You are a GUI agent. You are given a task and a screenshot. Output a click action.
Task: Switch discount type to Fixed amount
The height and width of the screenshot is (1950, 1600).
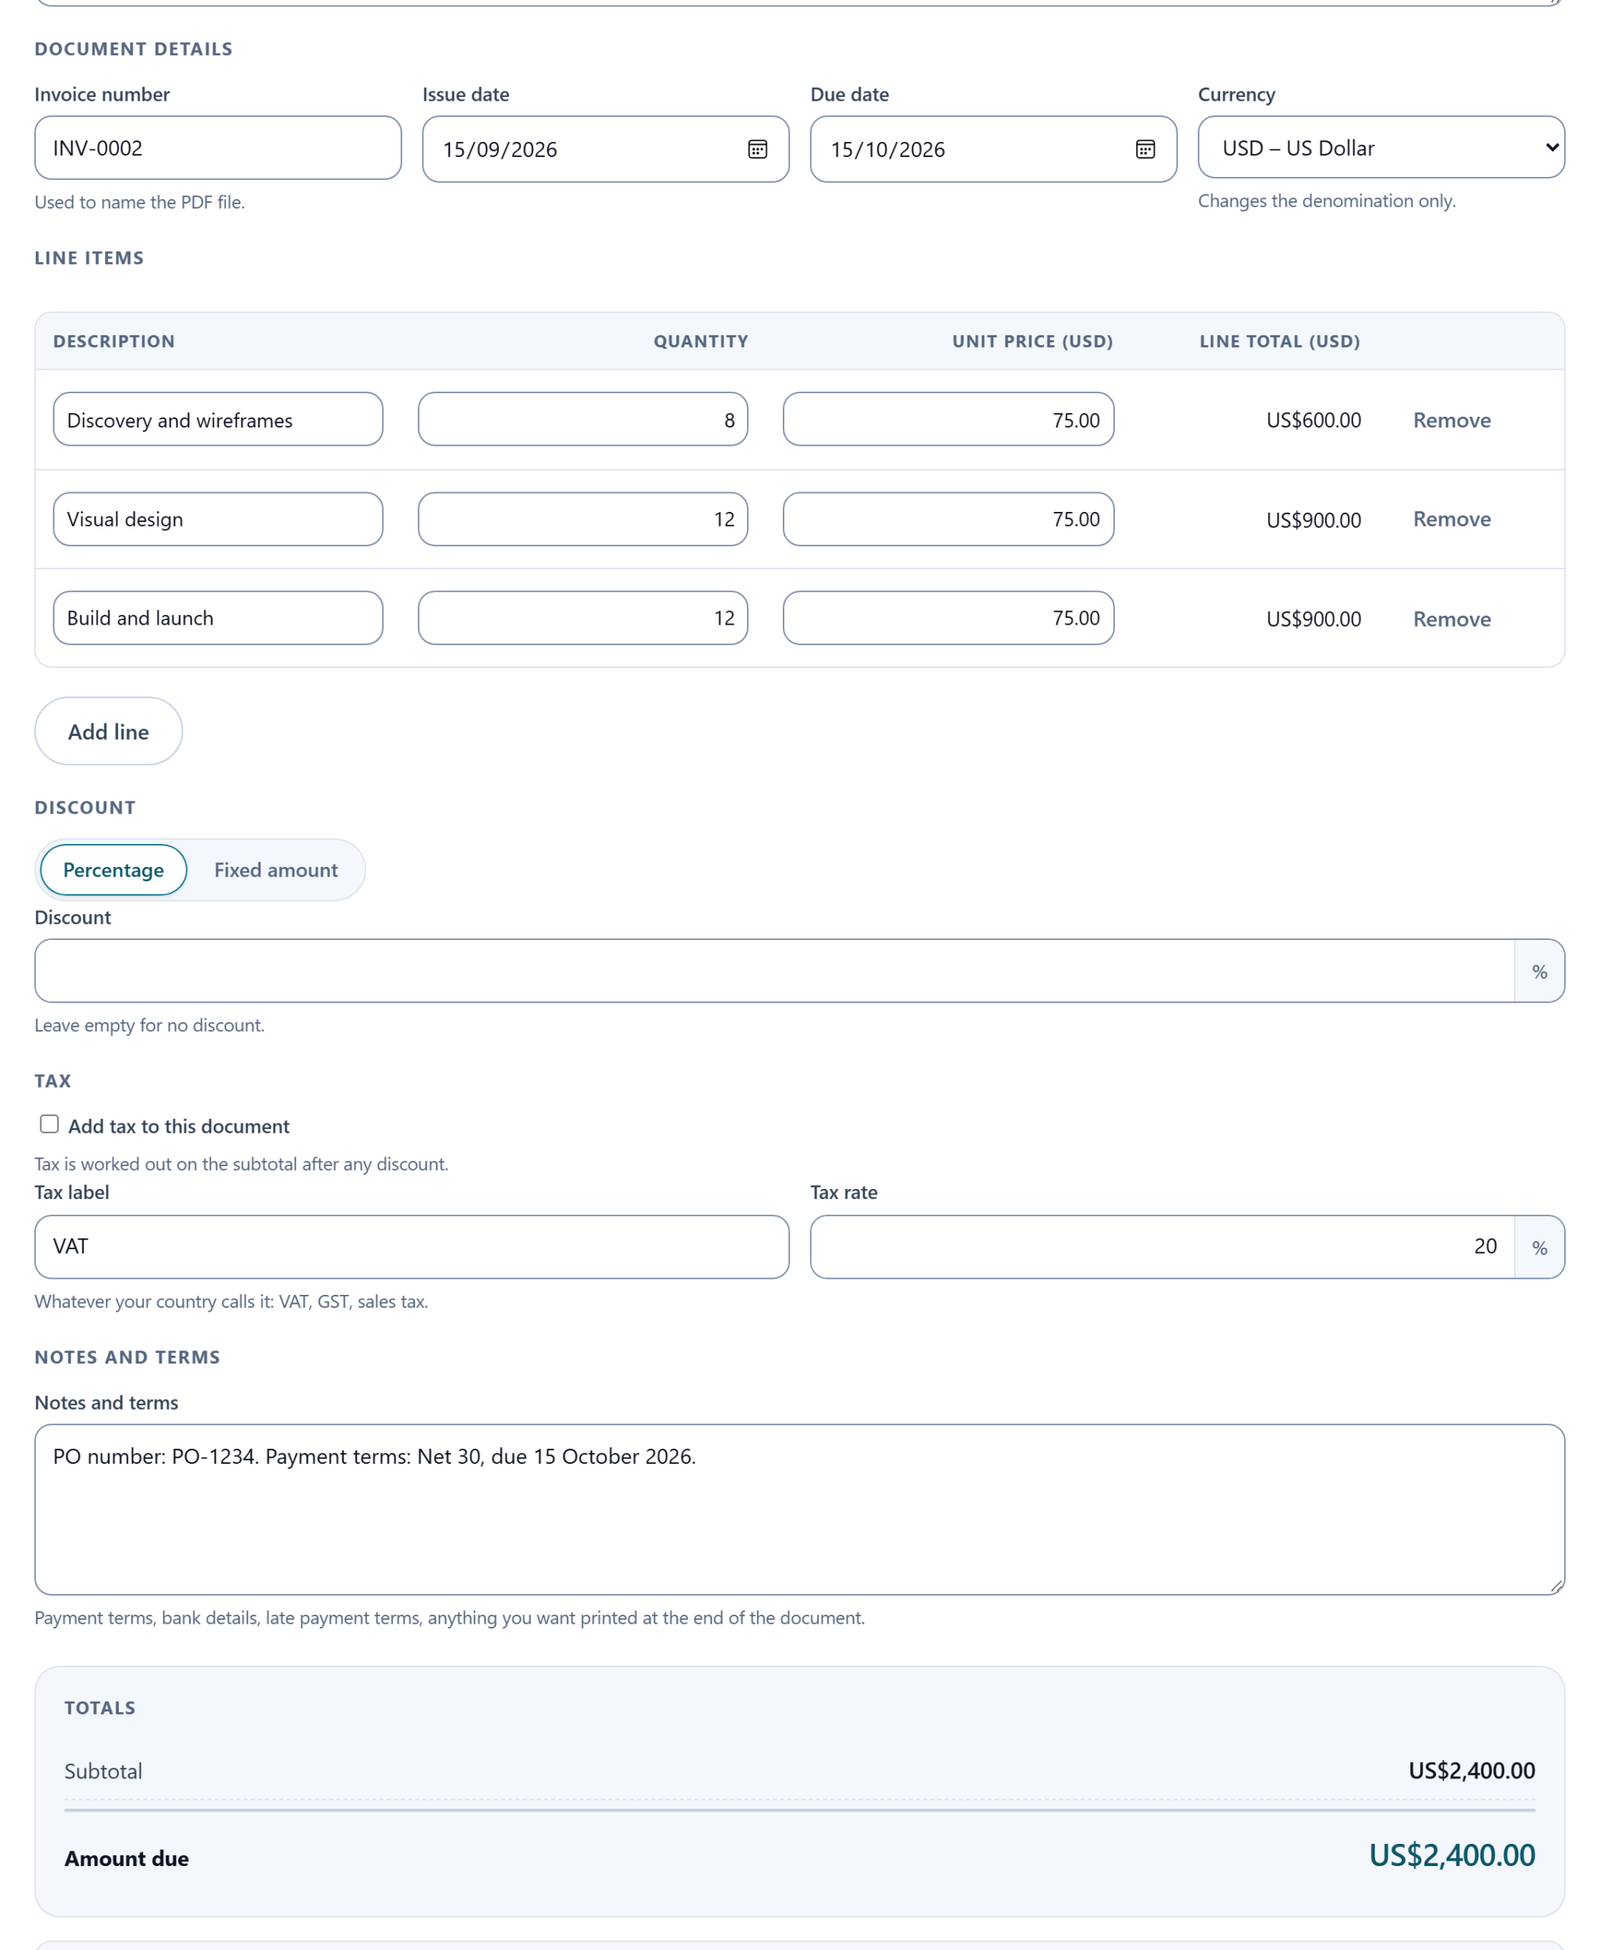(x=276, y=869)
